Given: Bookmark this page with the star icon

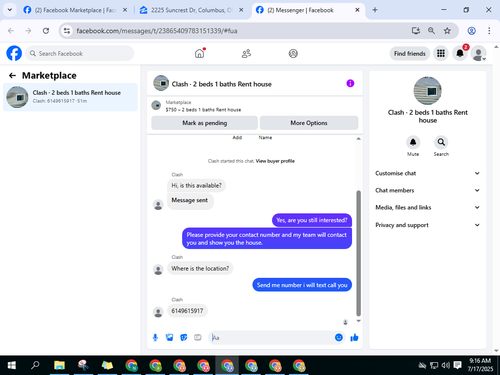Looking at the screenshot, I should coord(447,31).
